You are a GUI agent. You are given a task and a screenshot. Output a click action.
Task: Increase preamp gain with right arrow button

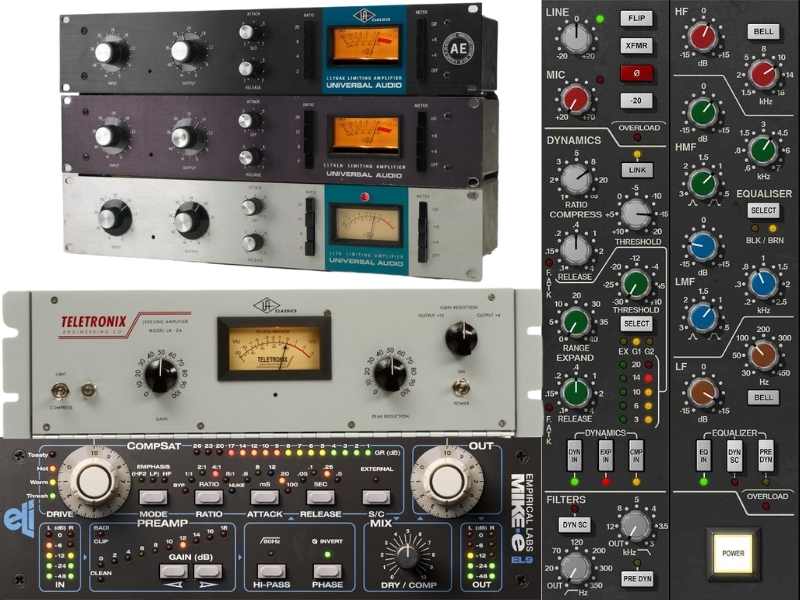click(x=208, y=571)
